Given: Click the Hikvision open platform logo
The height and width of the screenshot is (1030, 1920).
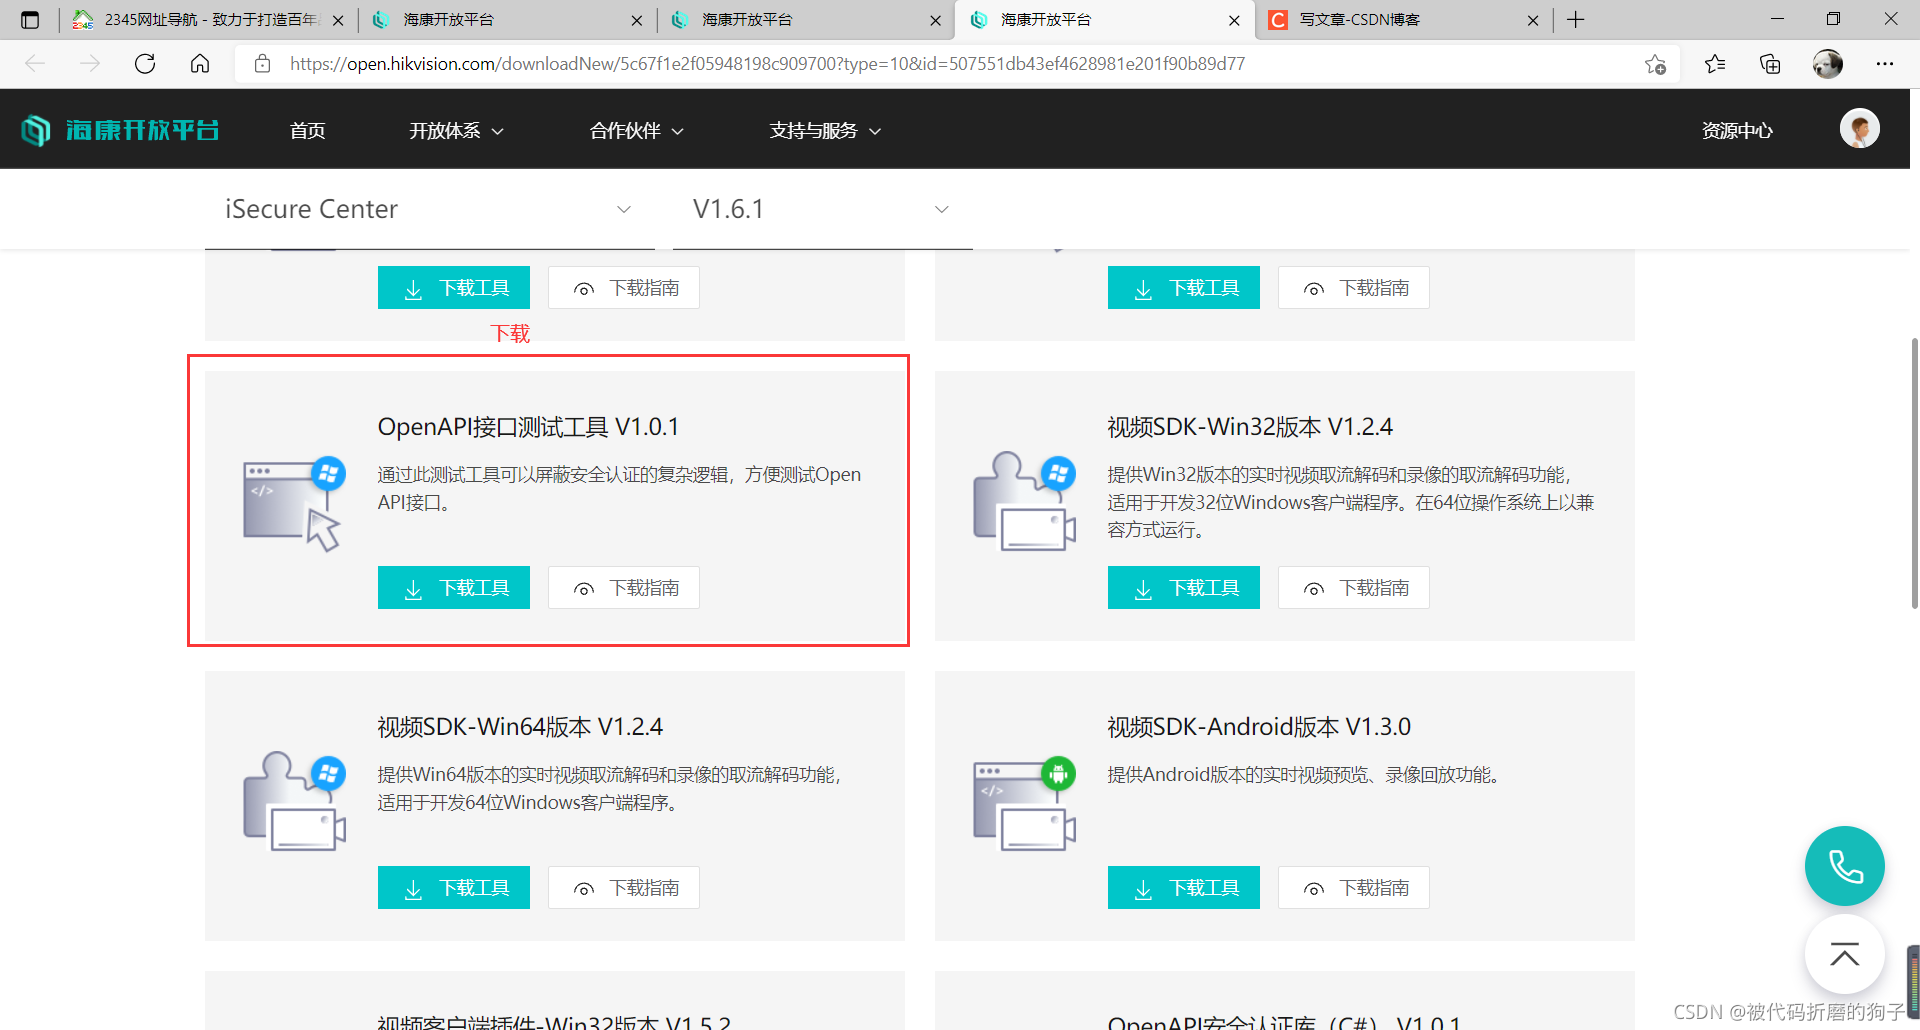Looking at the screenshot, I should [x=120, y=130].
